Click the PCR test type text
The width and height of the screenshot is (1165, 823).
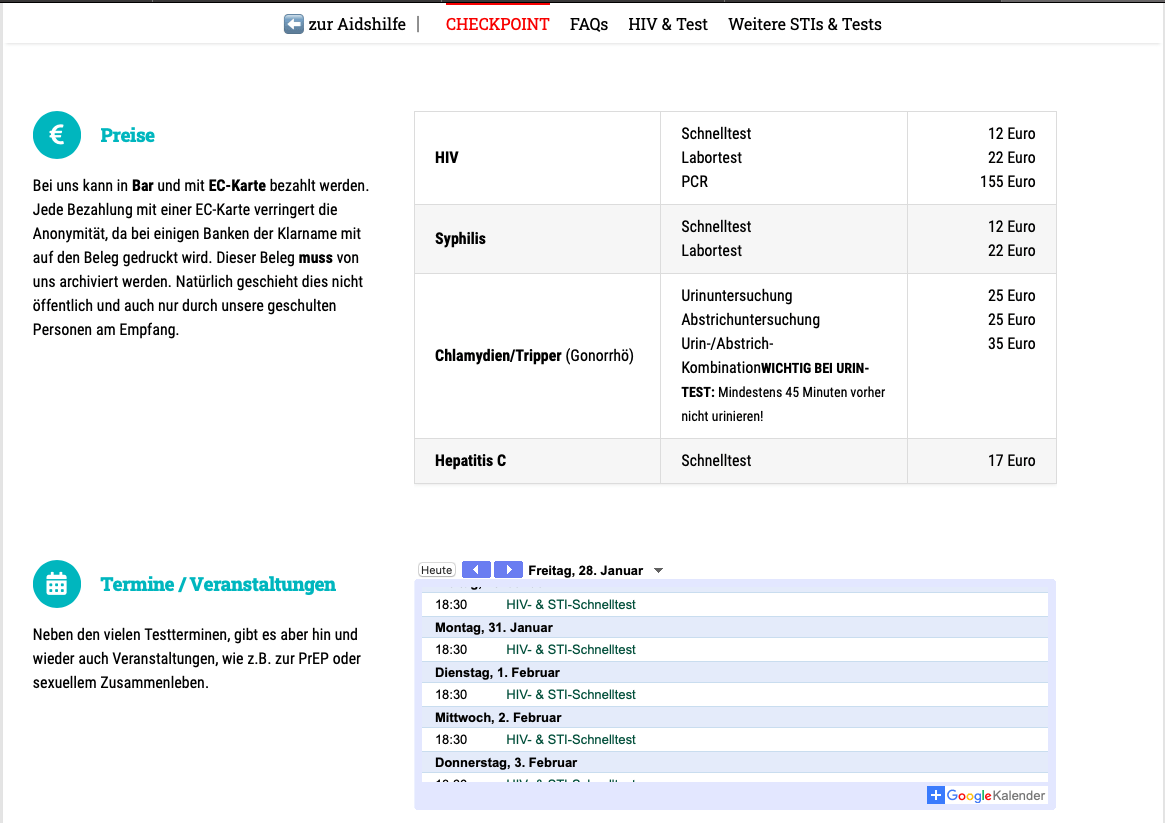pos(695,181)
